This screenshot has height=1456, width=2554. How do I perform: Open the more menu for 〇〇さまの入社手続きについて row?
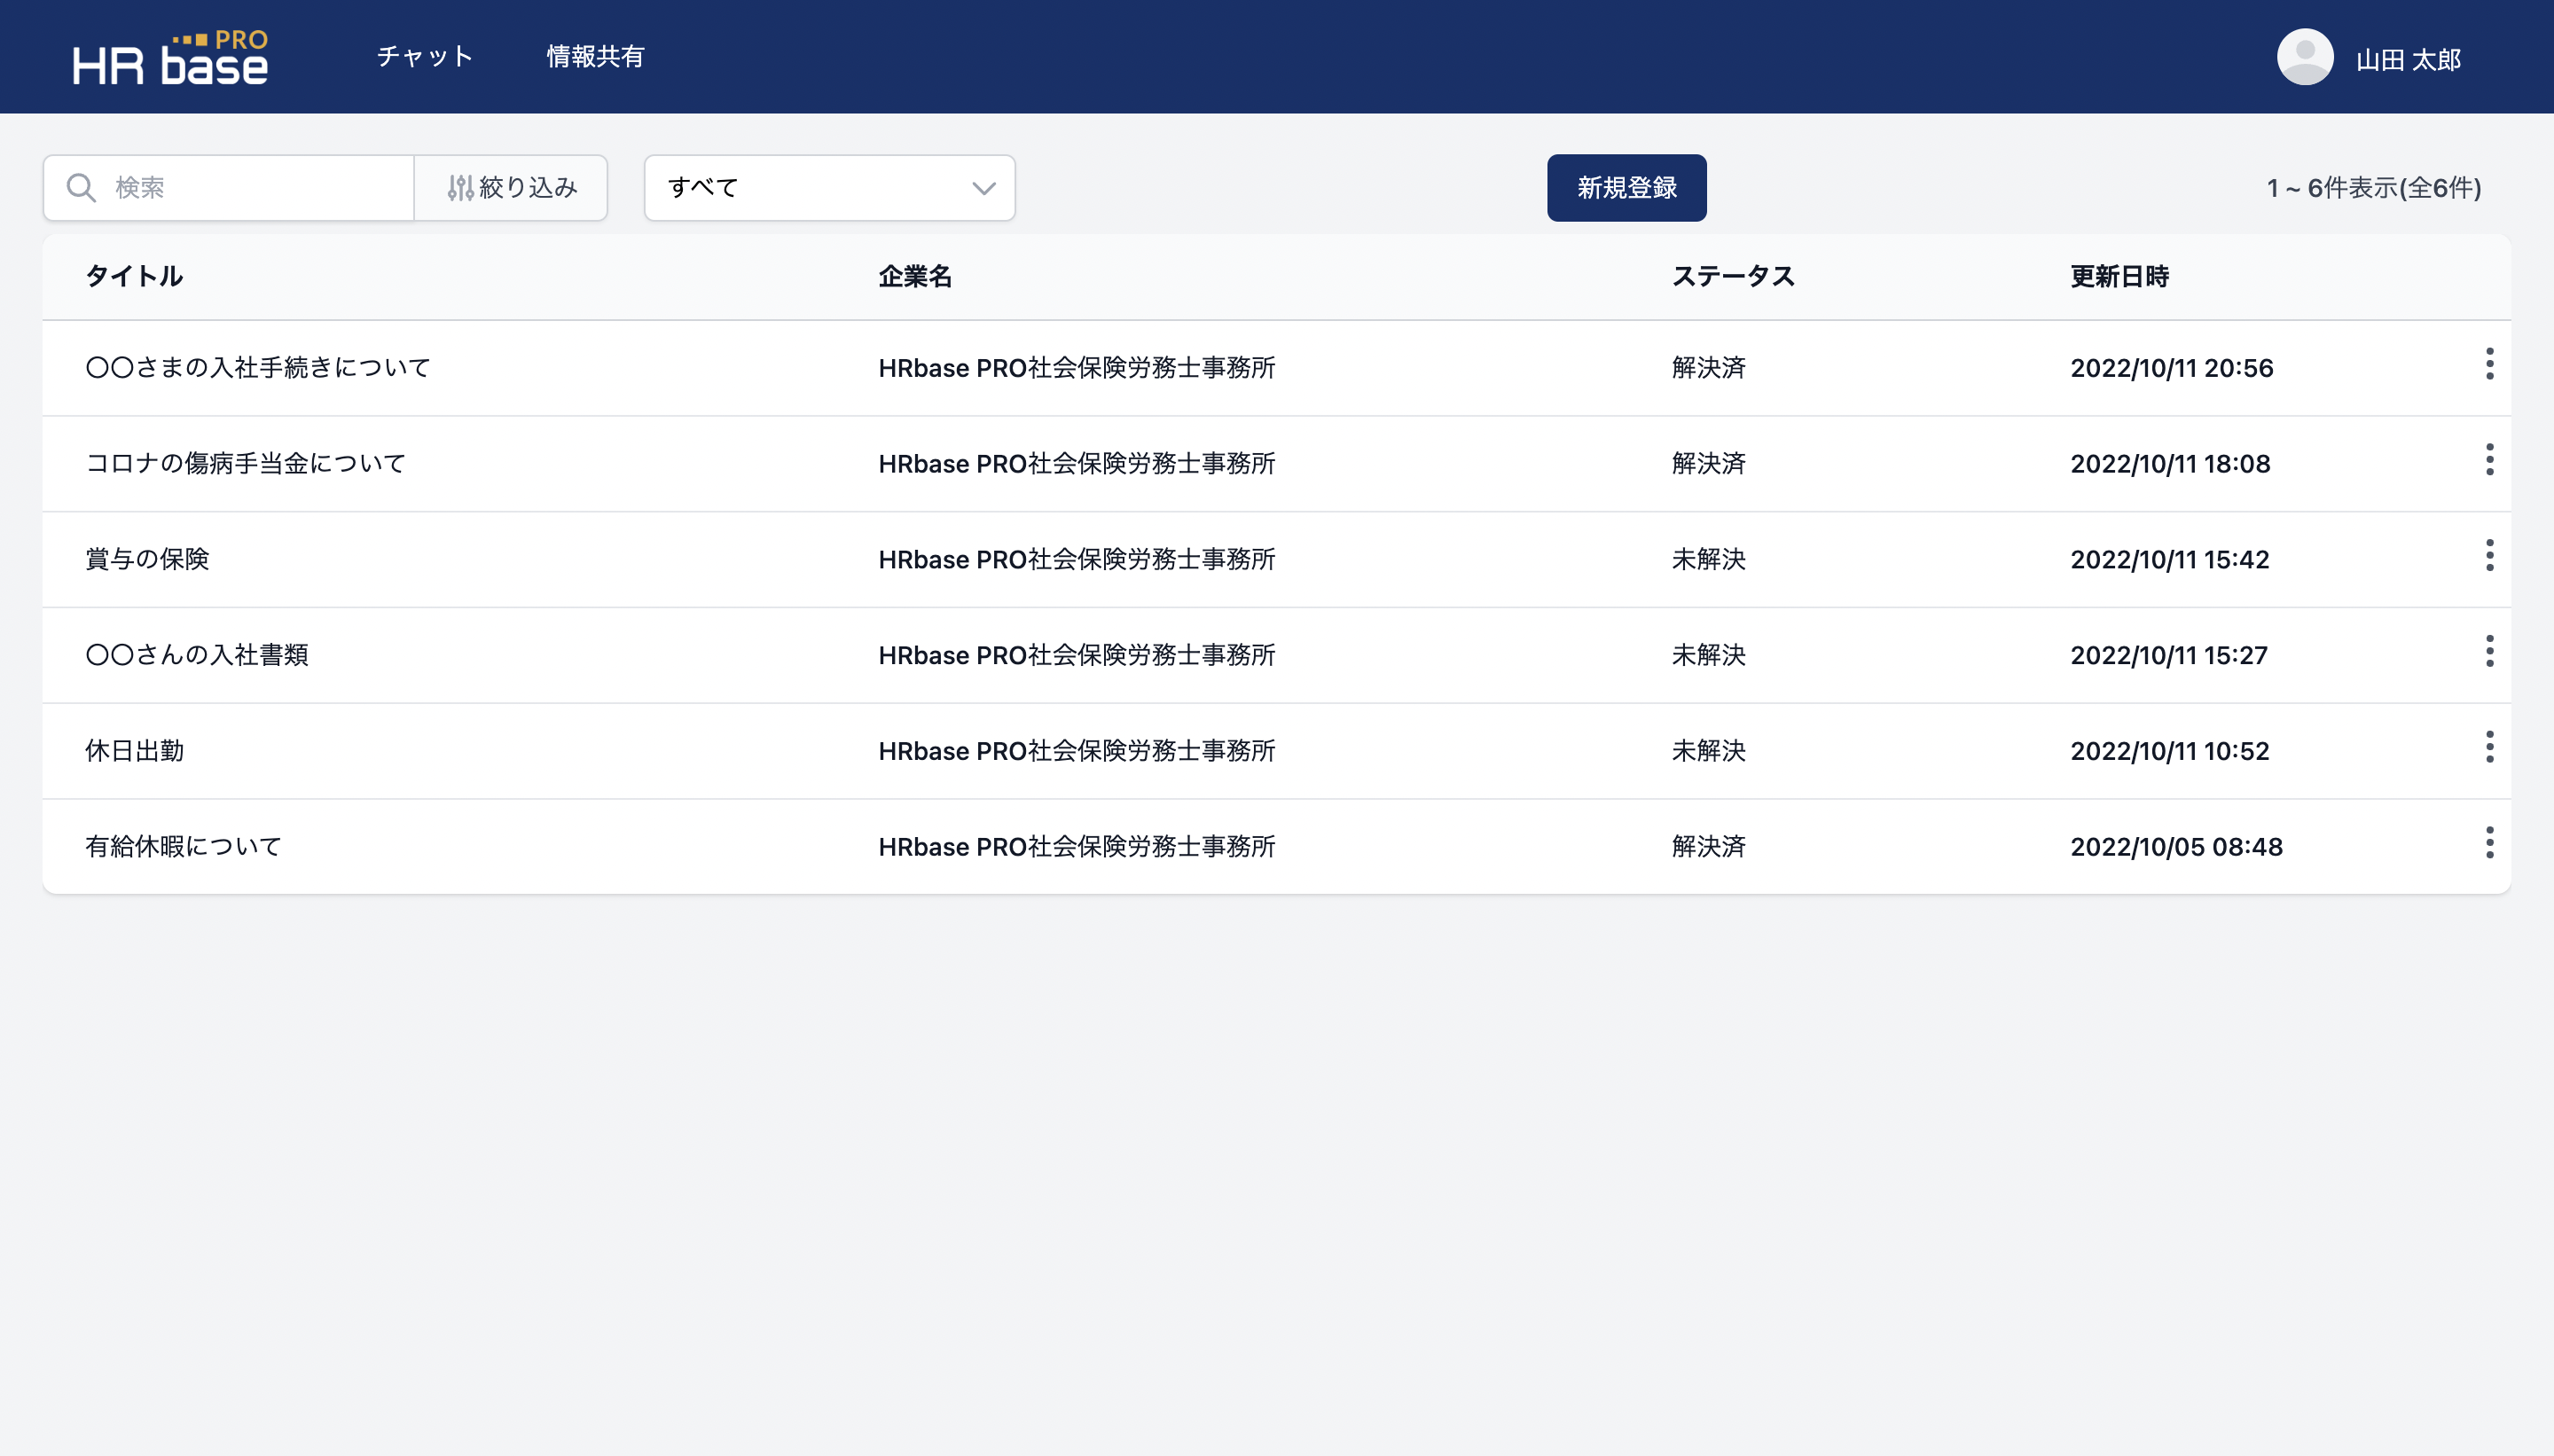pyautogui.click(x=2489, y=364)
